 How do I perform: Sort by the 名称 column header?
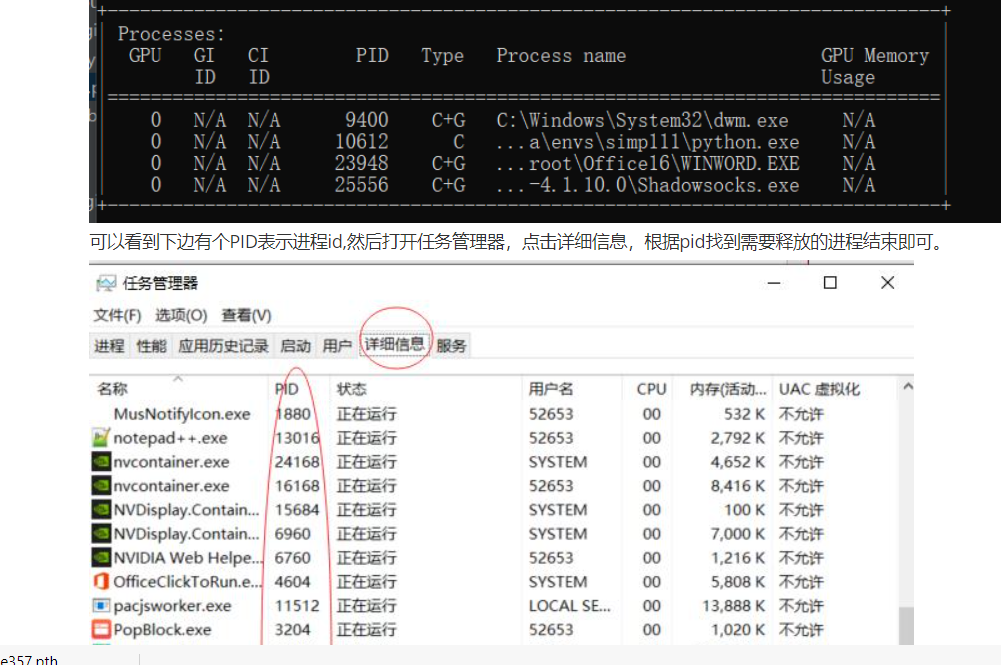click(178, 389)
